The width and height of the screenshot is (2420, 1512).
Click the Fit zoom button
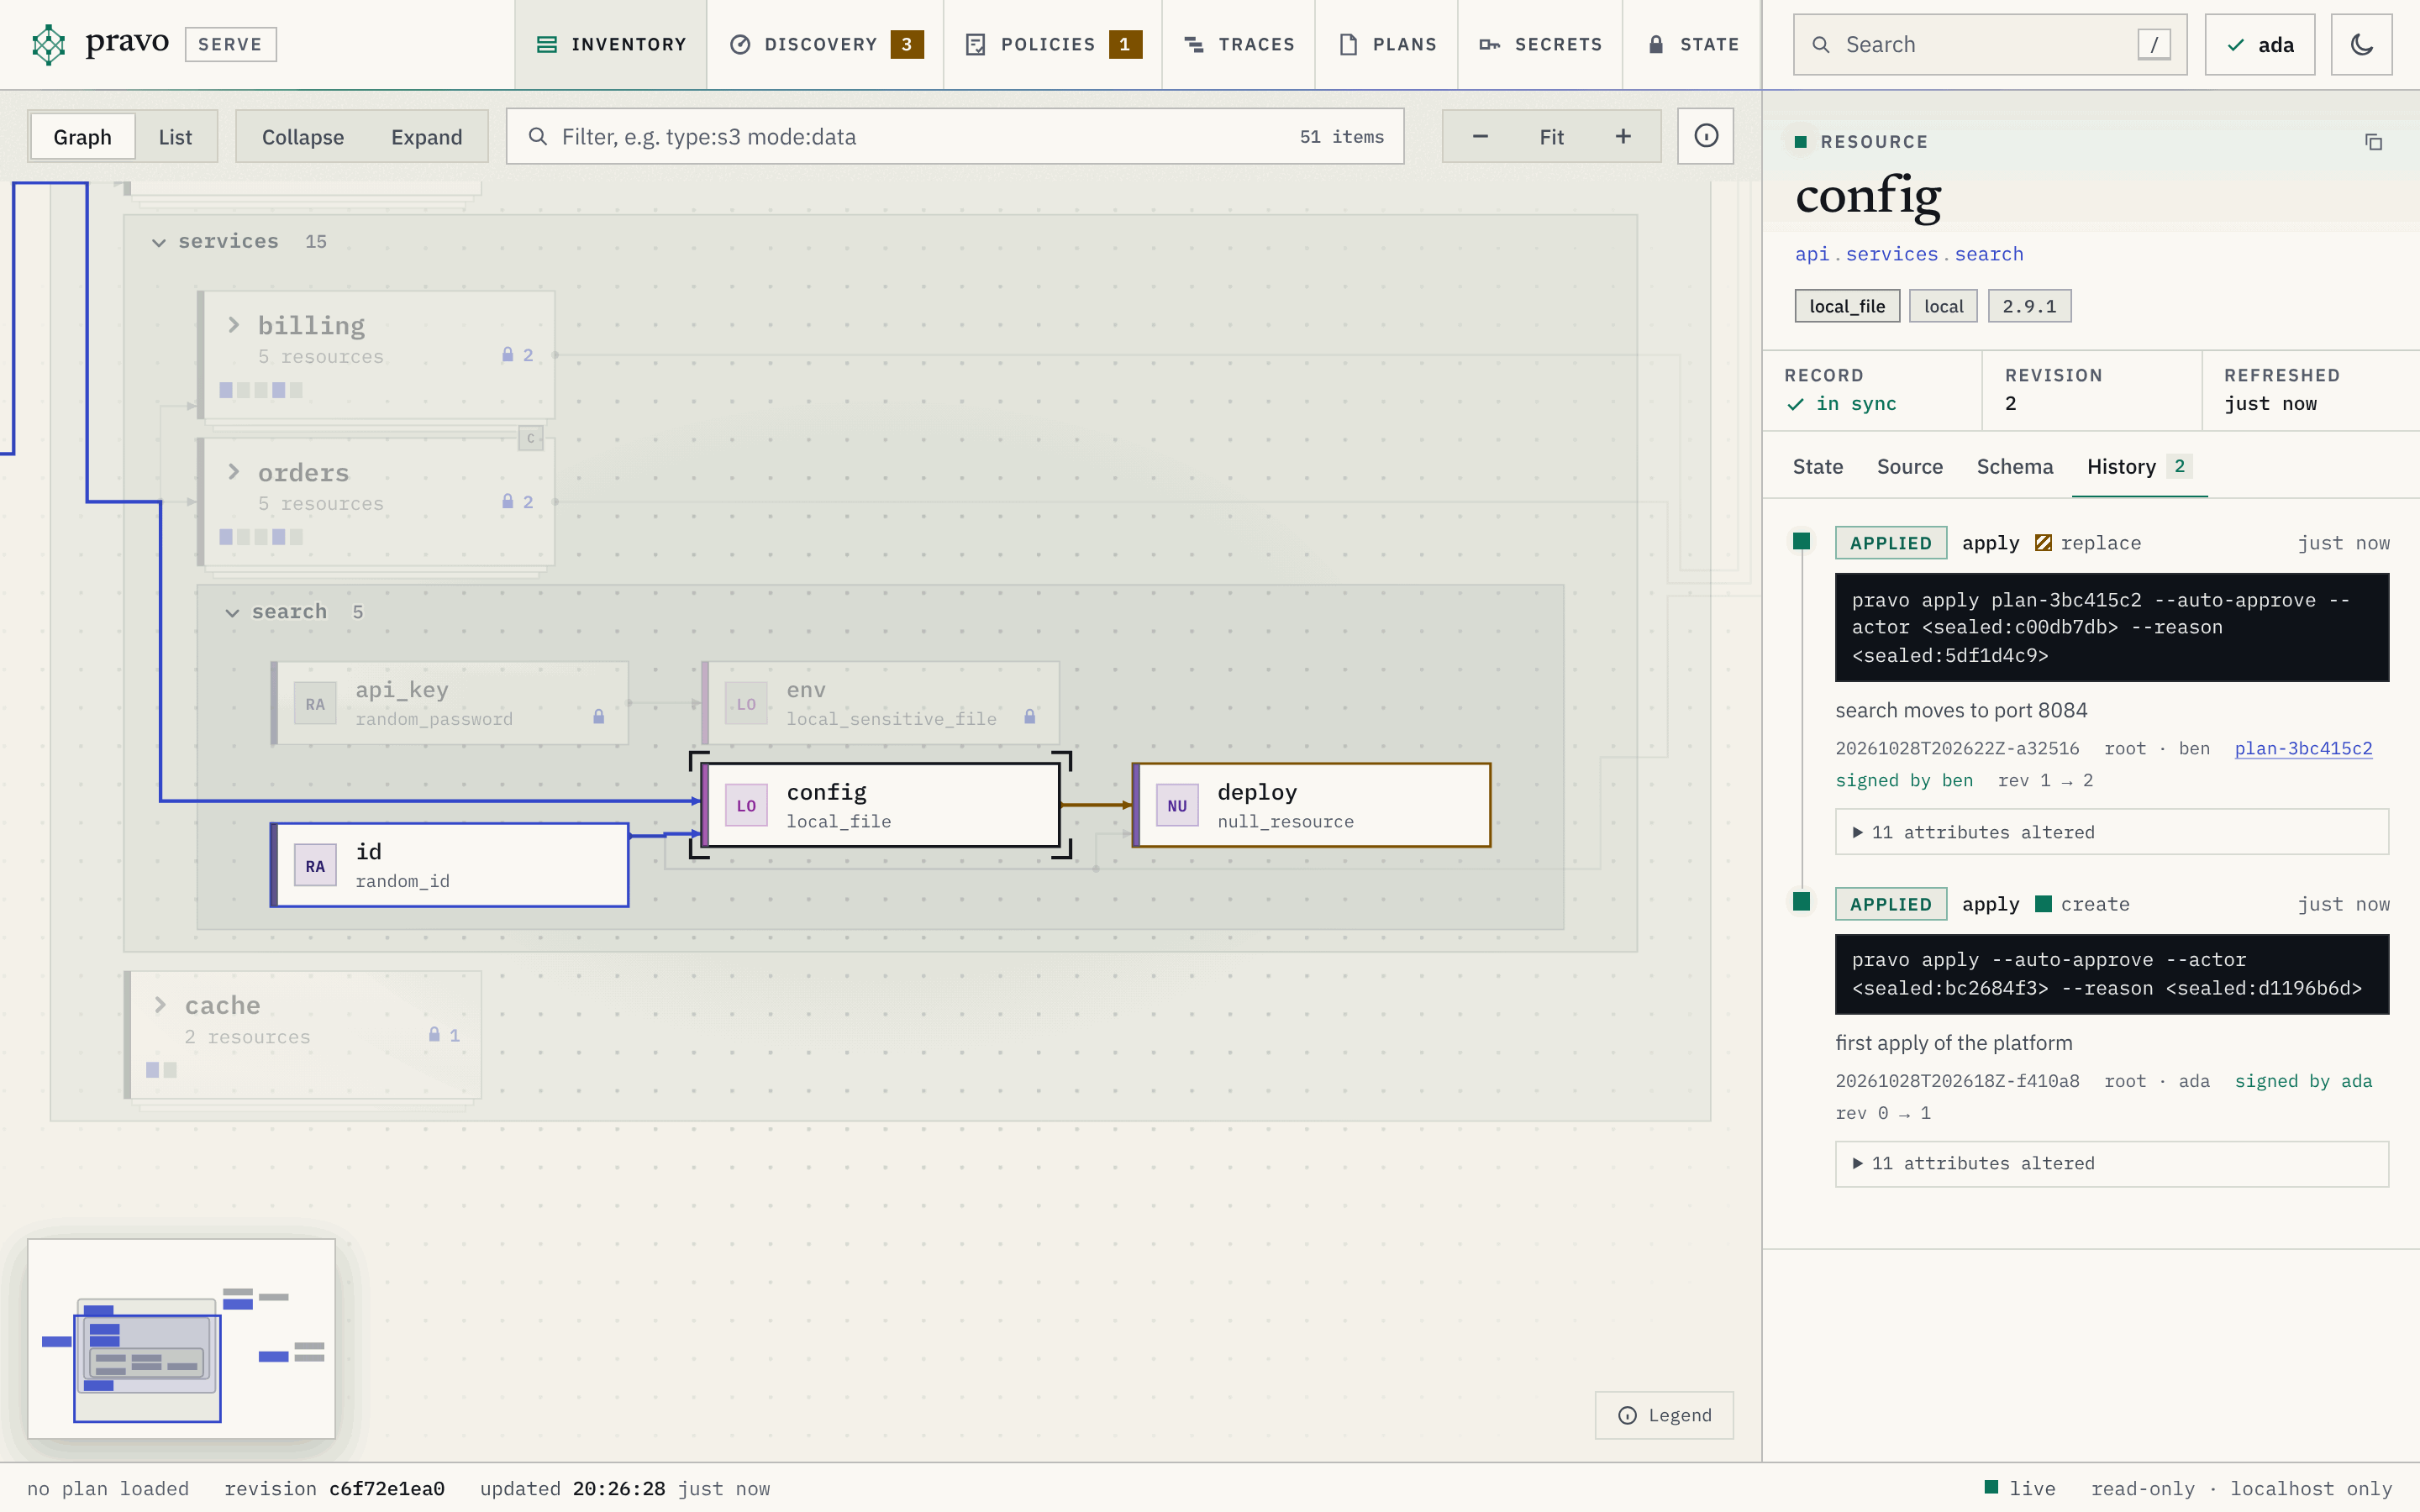[x=1551, y=136]
